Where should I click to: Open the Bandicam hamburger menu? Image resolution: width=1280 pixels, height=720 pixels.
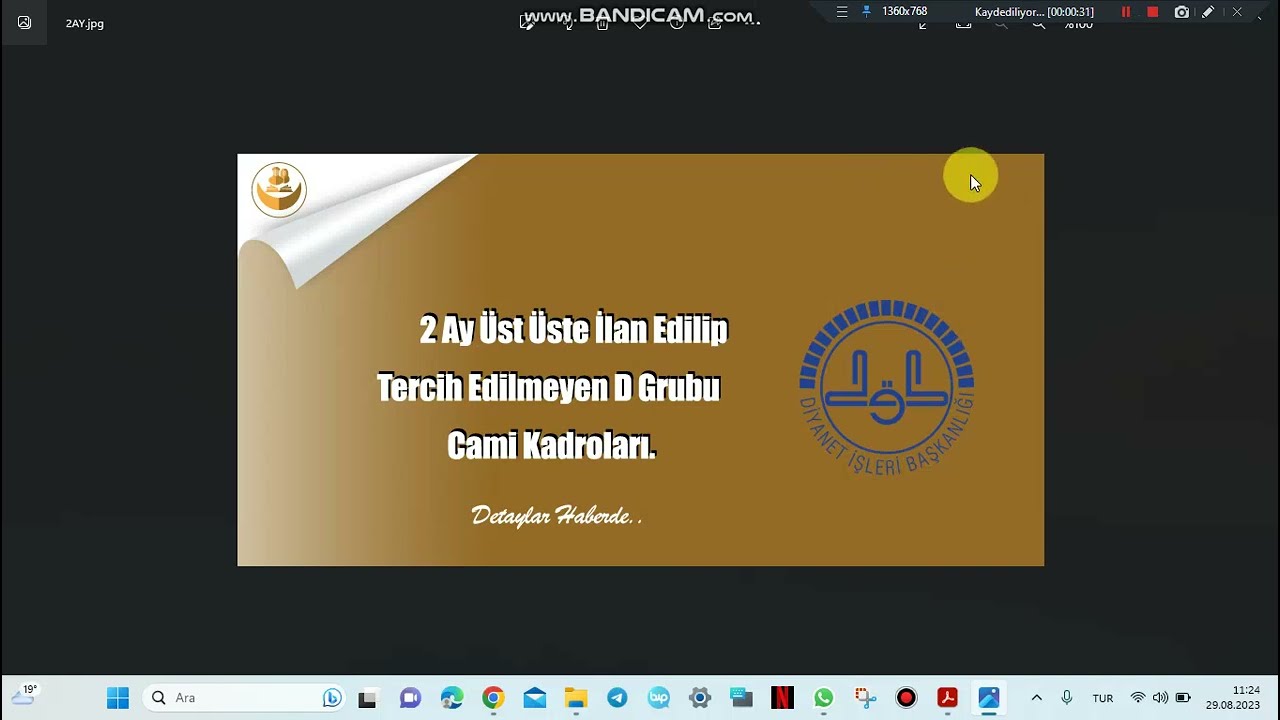coord(842,12)
